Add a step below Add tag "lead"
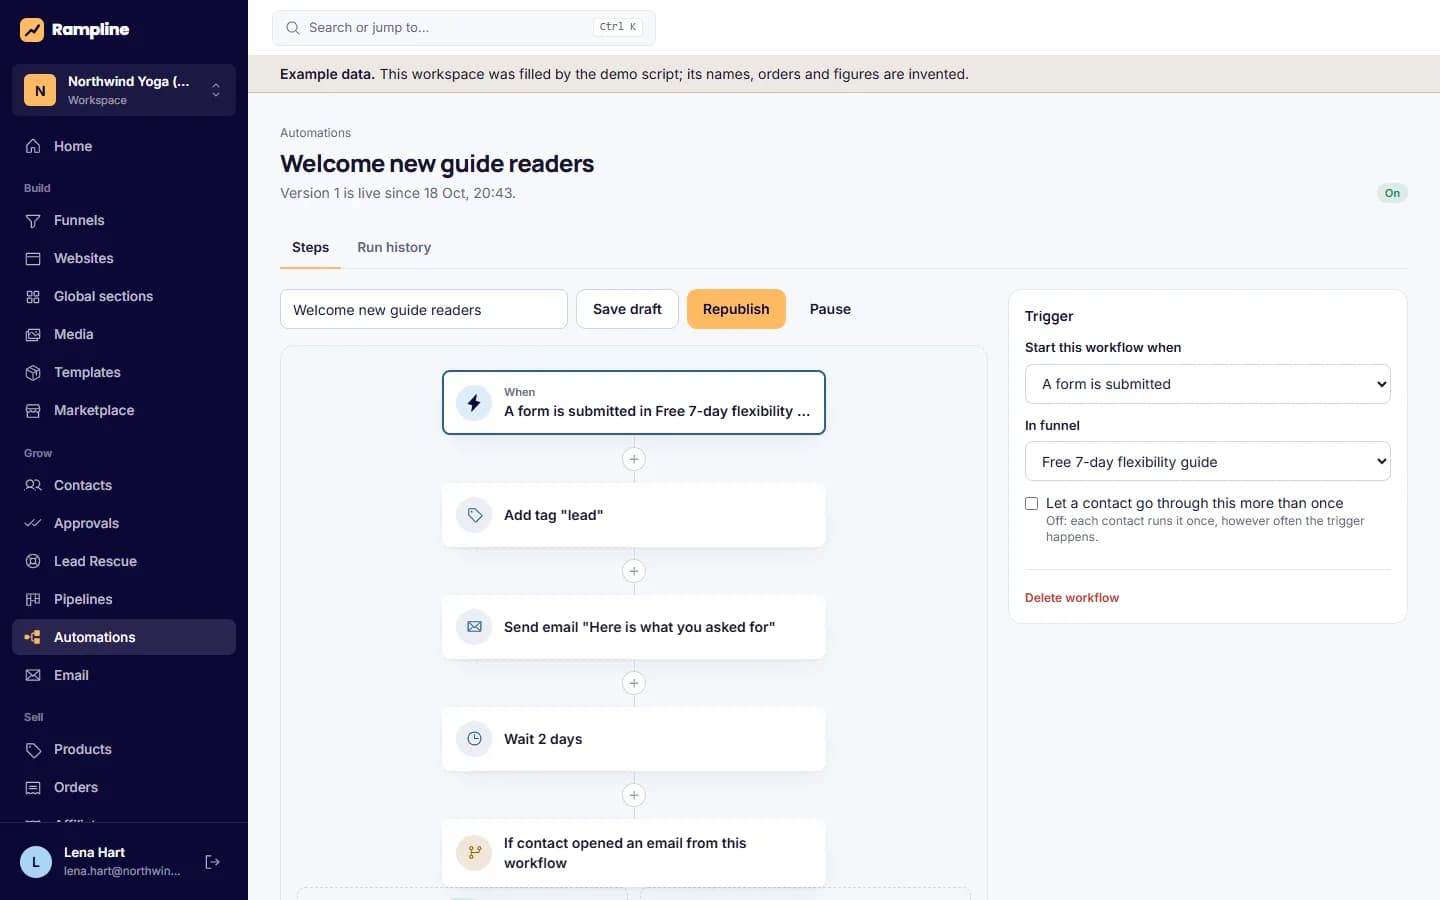Image resolution: width=1440 pixels, height=900 pixels. tap(634, 571)
